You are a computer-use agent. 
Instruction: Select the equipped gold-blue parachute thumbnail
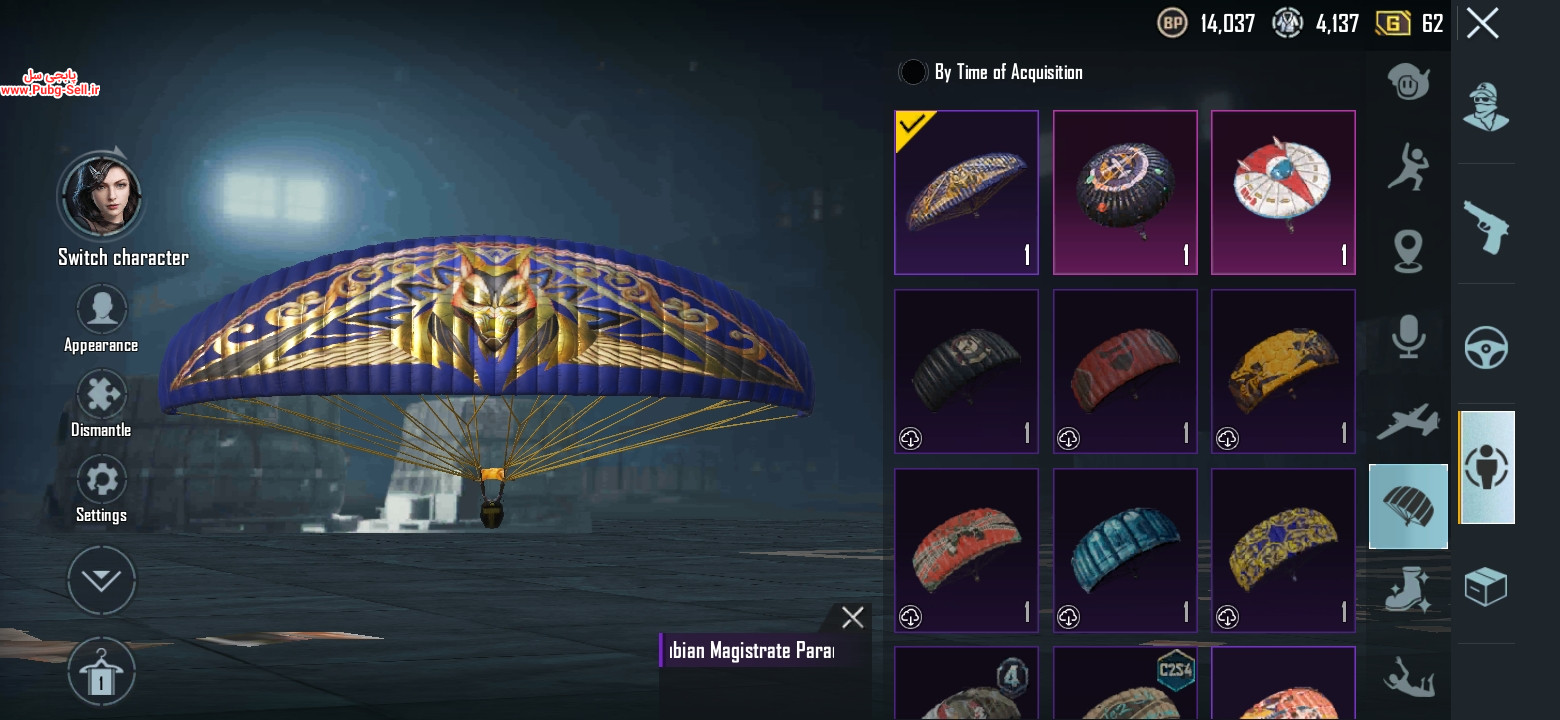tap(966, 192)
